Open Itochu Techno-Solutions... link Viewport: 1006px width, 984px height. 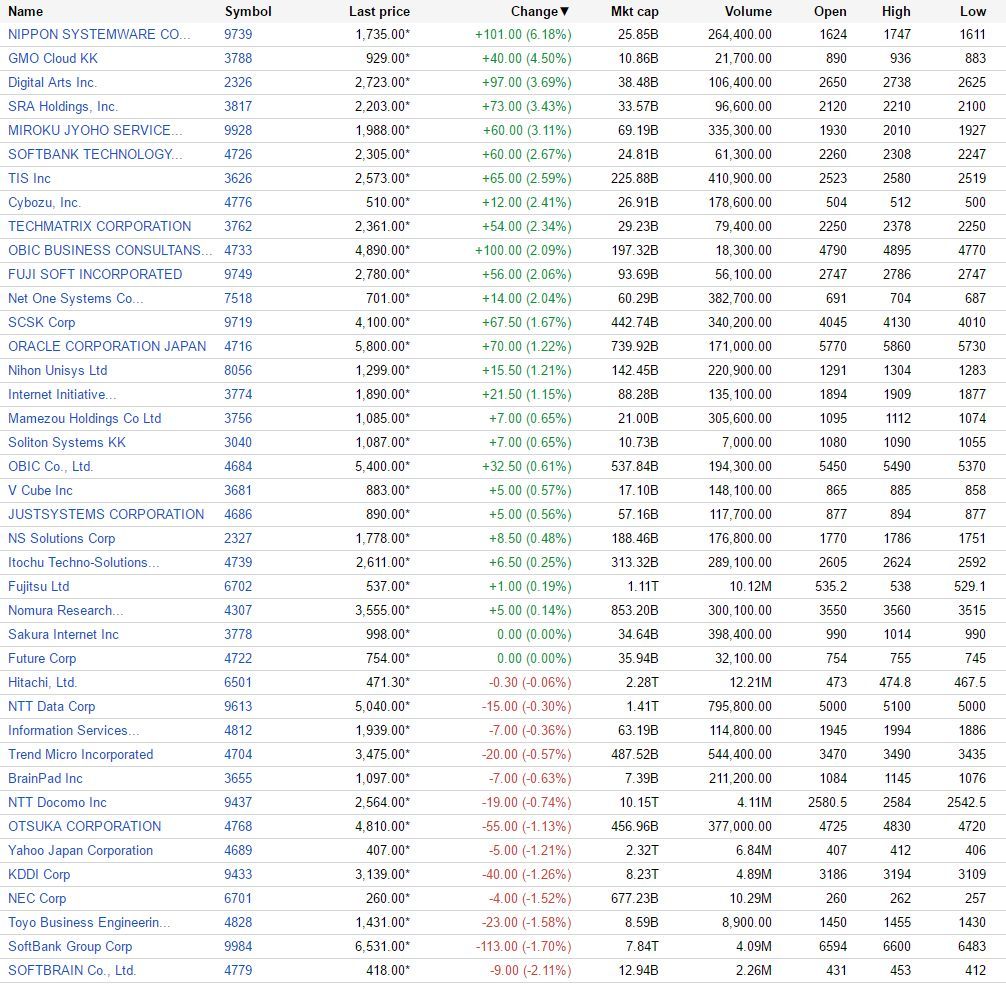(x=84, y=563)
